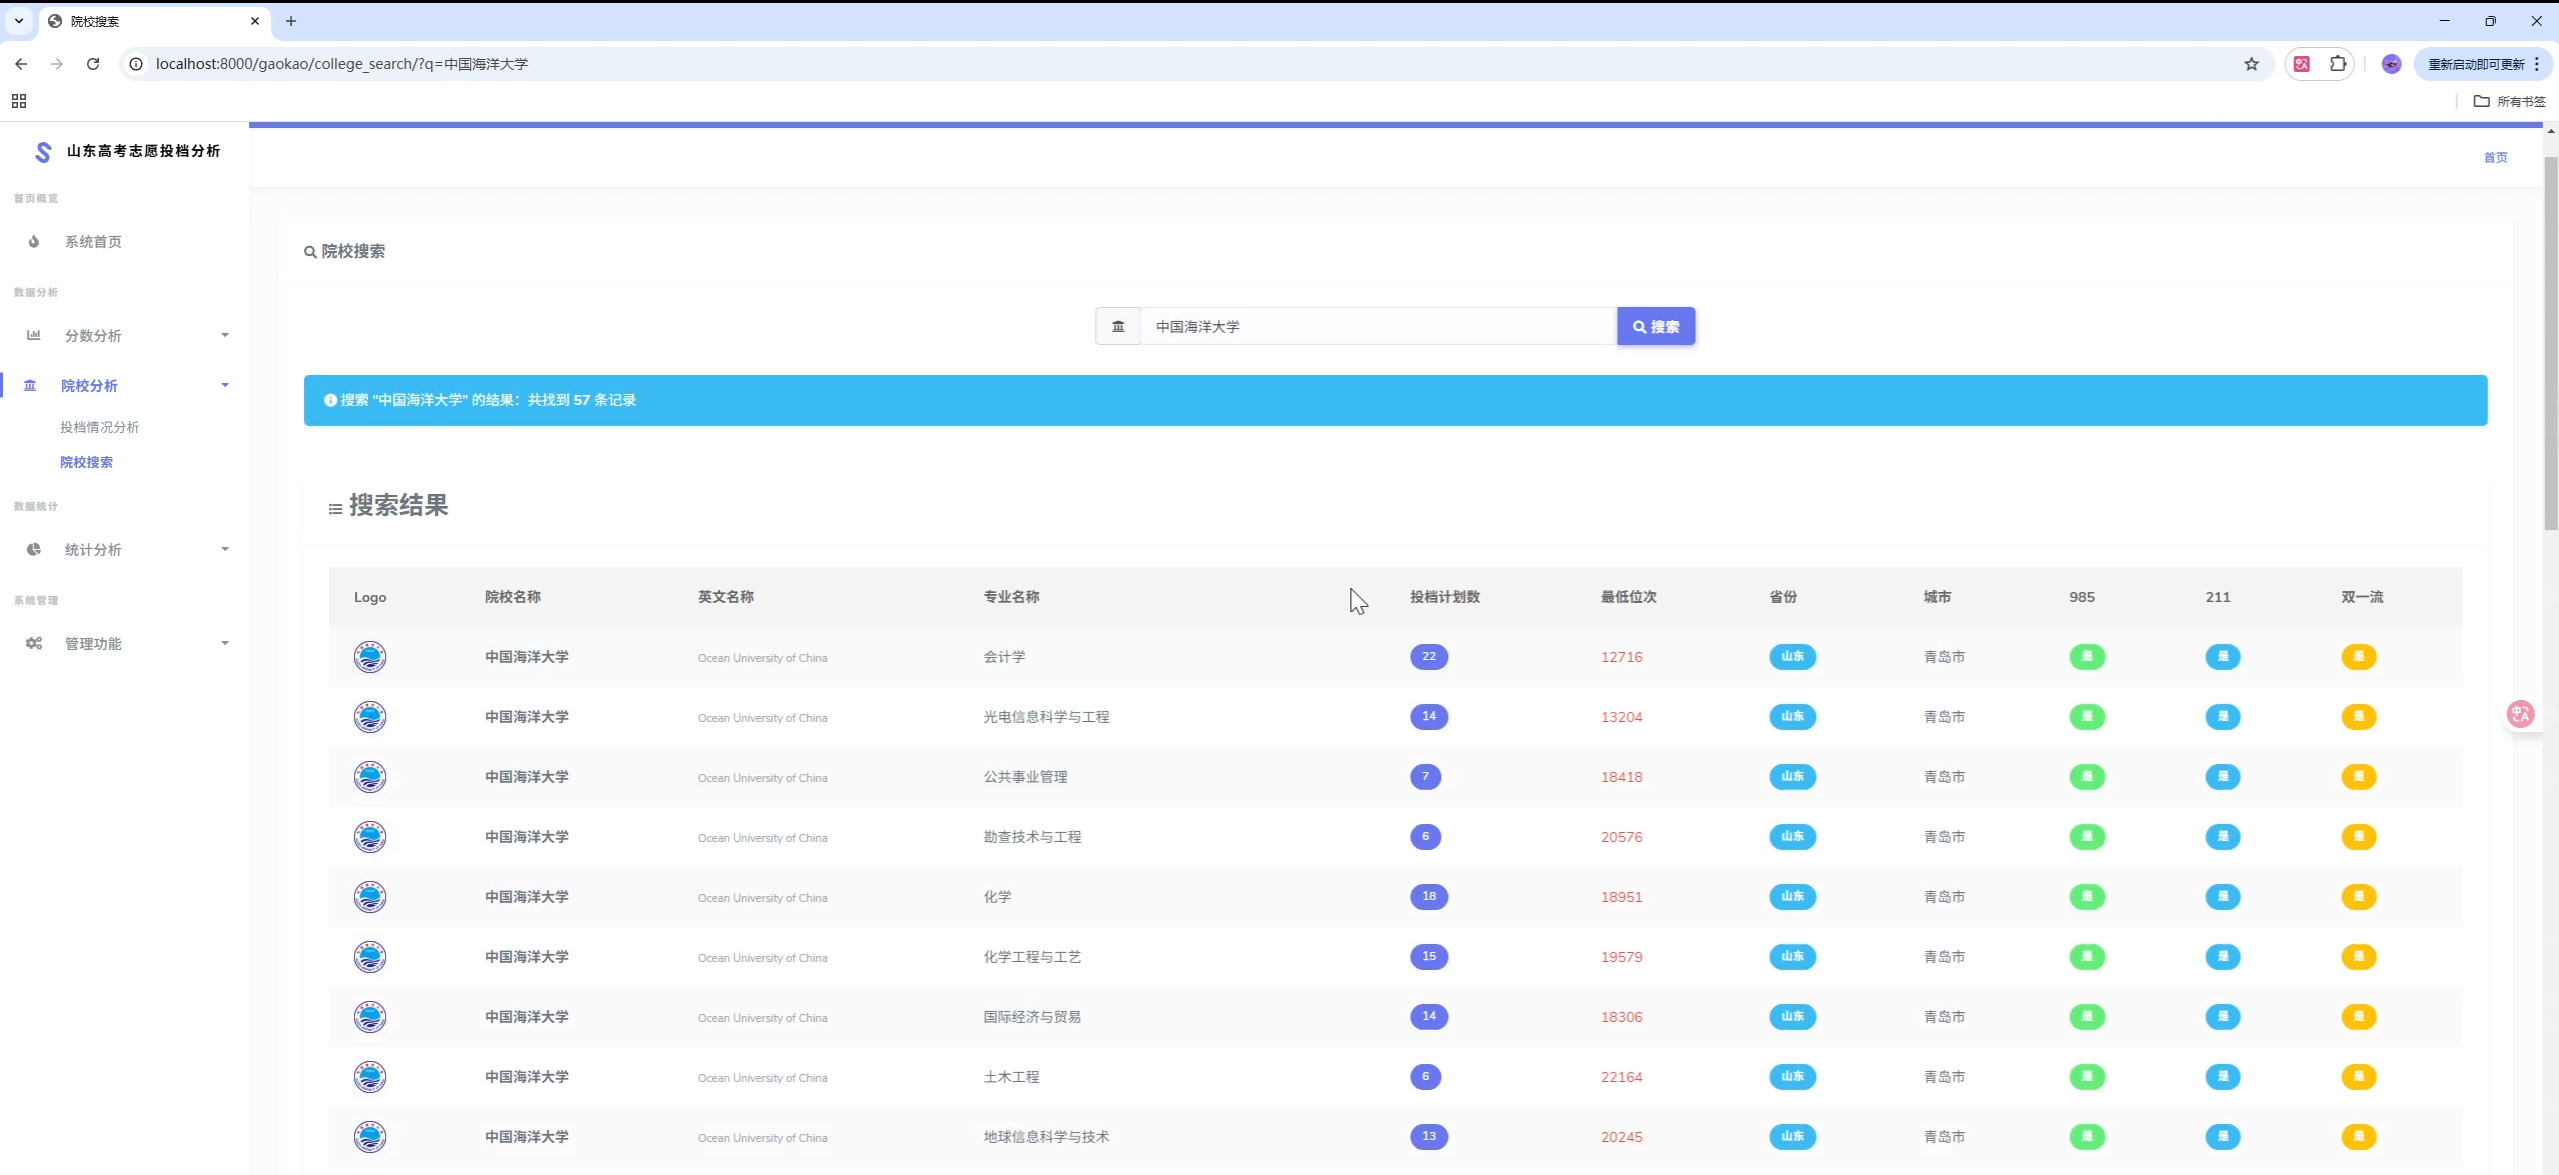This screenshot has width=2559, height=1175.
Task: Click the university logo in 光电信息科学与工程 row
Action: [370, 717]
